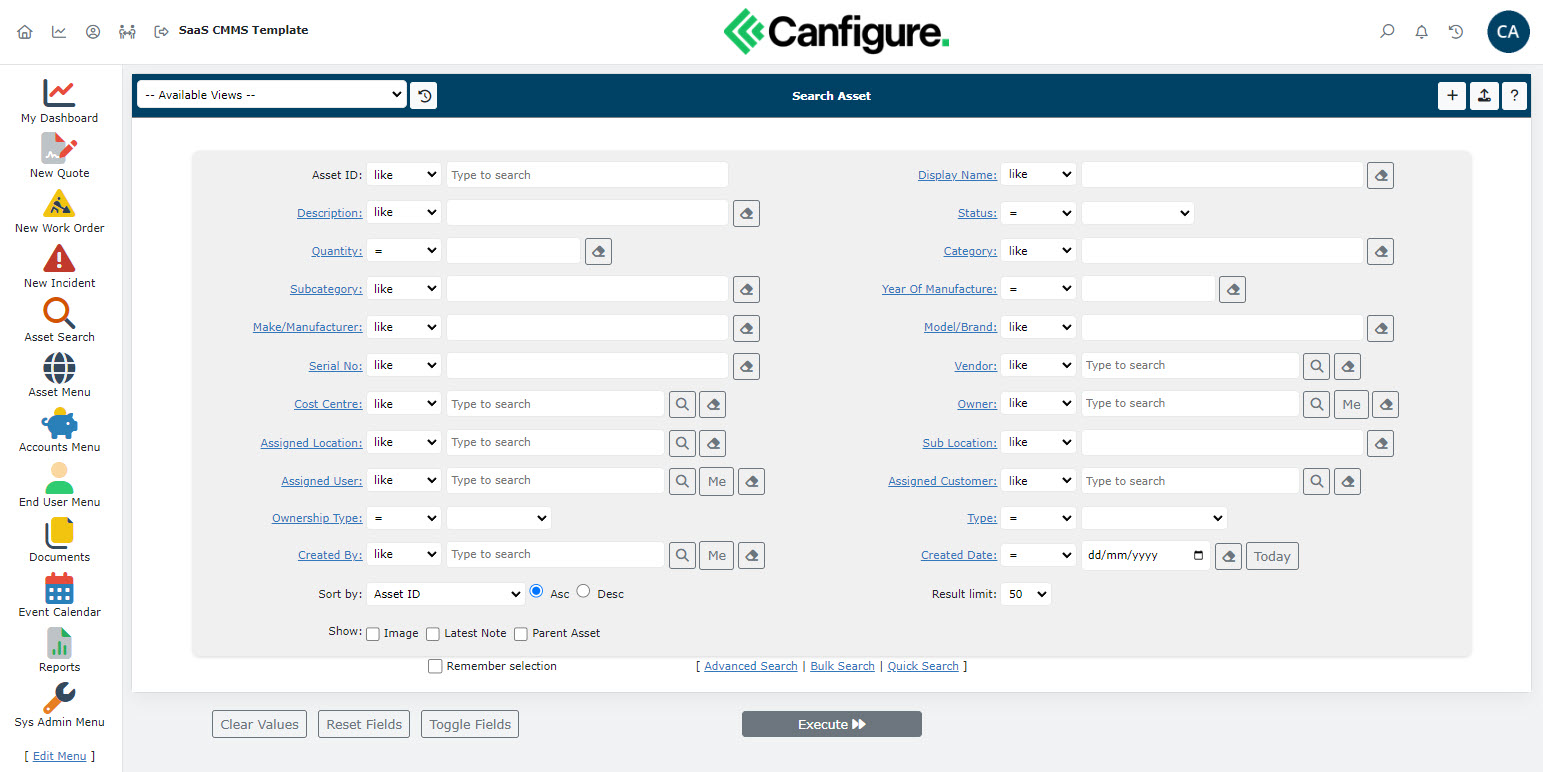This screenshot has width=1543, height=772.
Task: Expand the Available Views dropdown
Action: click(x=272, y=95)
